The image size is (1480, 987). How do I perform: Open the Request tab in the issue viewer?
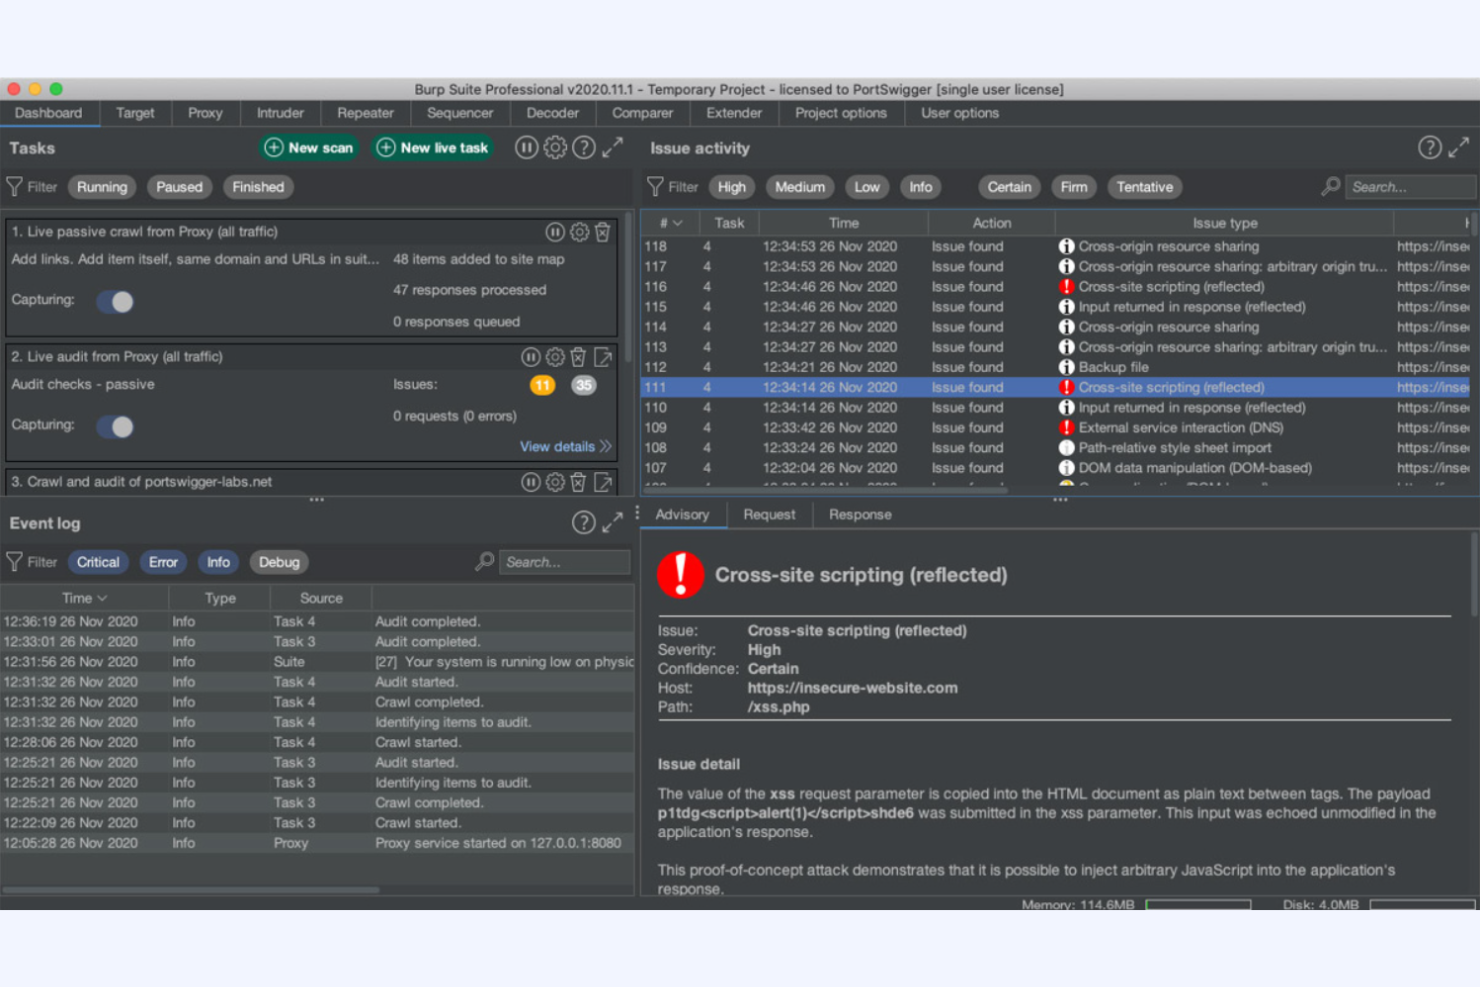(769, 514)
